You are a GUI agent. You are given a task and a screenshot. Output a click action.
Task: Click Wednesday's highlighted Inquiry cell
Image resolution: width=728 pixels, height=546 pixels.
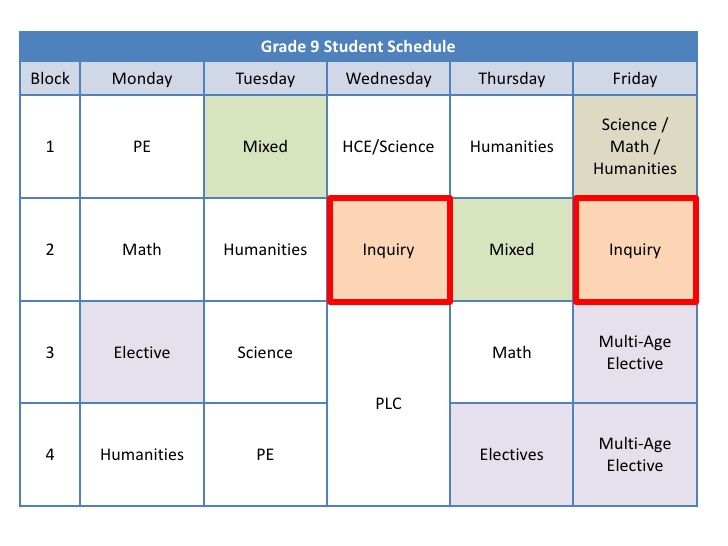[x=388, y=249]
